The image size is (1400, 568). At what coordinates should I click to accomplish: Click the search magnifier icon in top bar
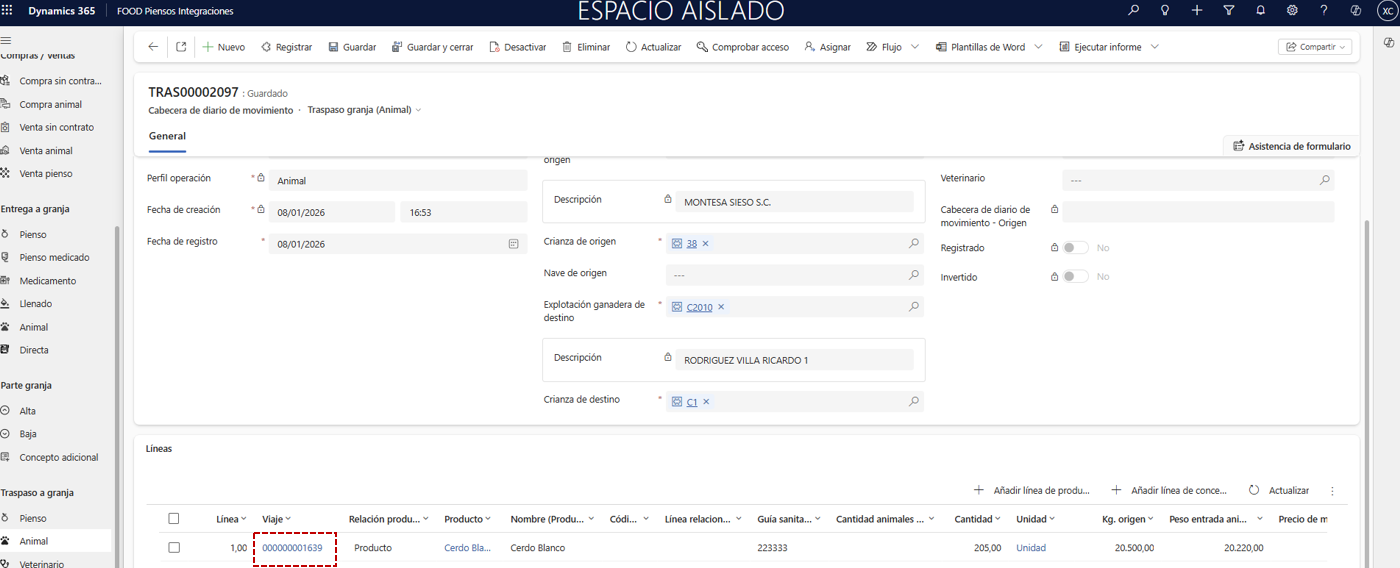pos(1133,11)
